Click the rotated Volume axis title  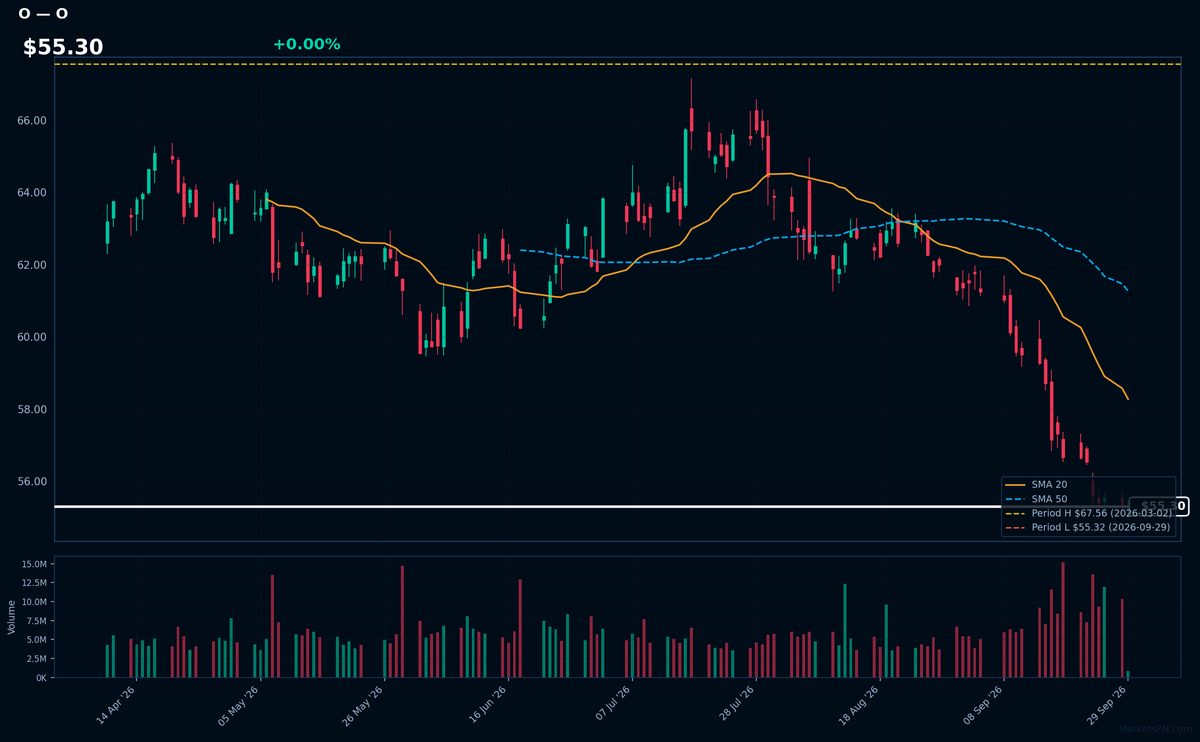[12, 617]
